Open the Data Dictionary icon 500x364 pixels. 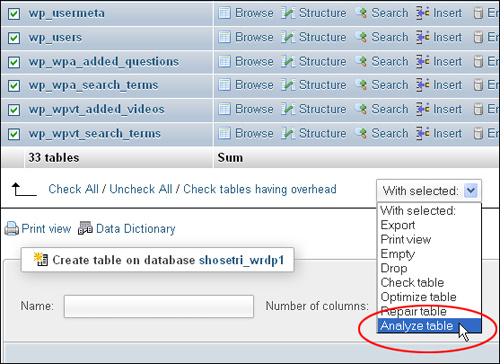85,229
